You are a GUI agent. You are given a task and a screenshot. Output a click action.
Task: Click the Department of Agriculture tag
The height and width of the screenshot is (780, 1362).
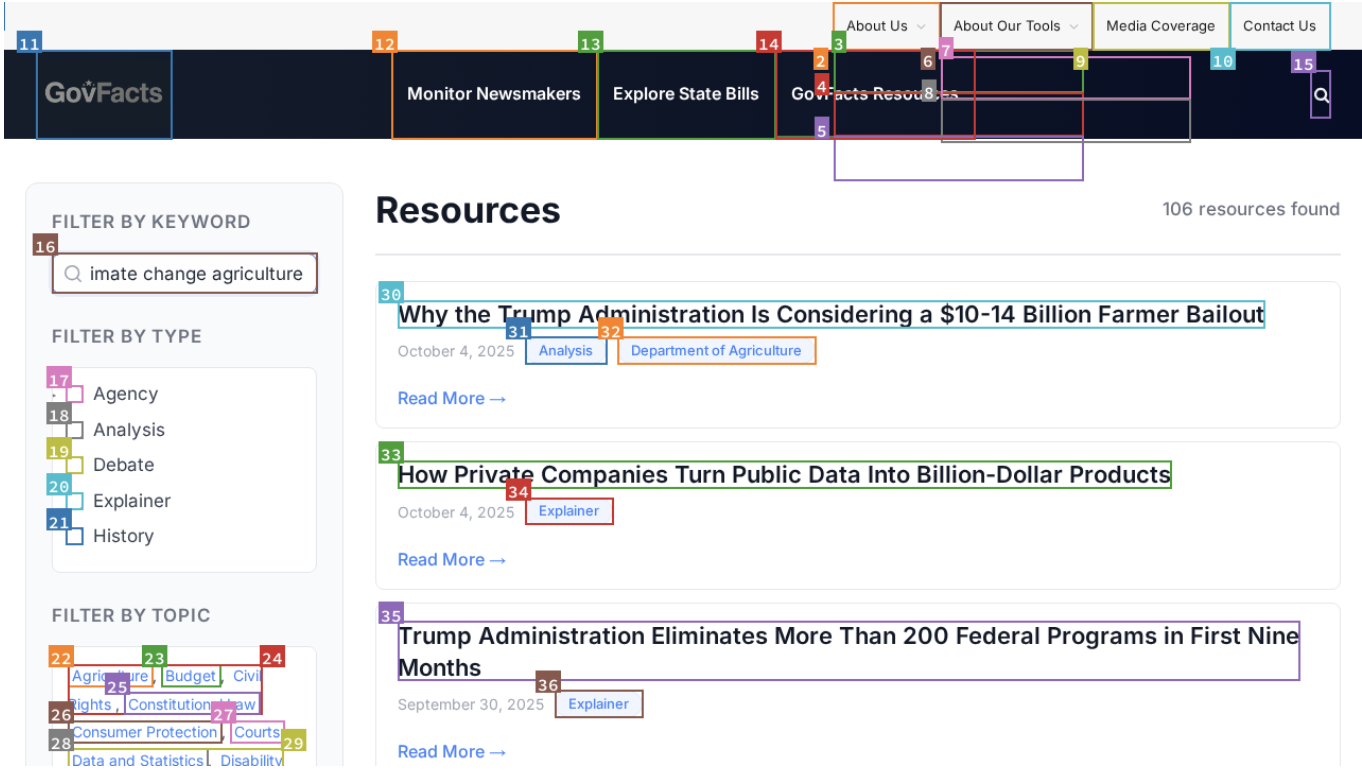[x=716, y=351]
